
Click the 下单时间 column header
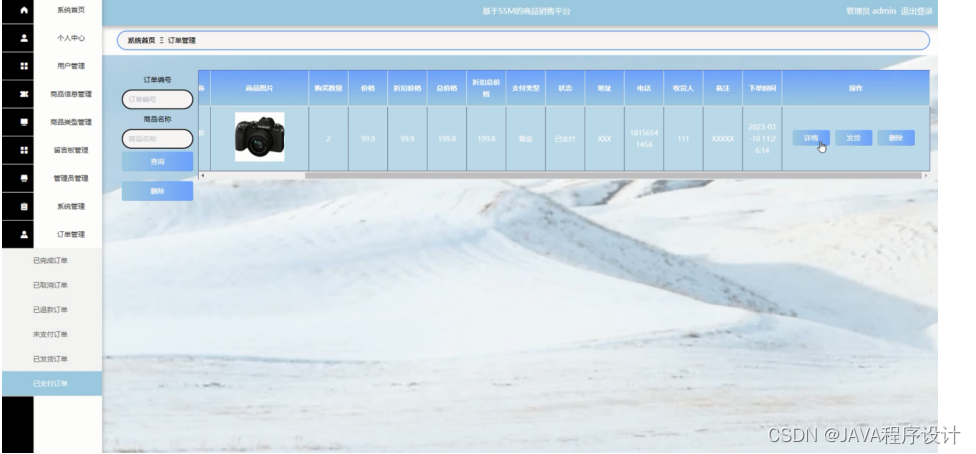(762, 88)
